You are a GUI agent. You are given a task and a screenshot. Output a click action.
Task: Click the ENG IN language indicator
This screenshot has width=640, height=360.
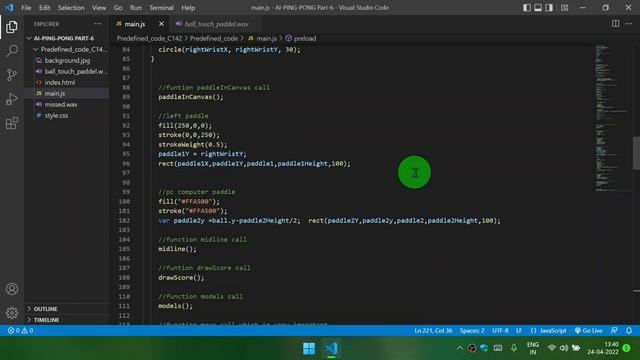pos(533,348)
